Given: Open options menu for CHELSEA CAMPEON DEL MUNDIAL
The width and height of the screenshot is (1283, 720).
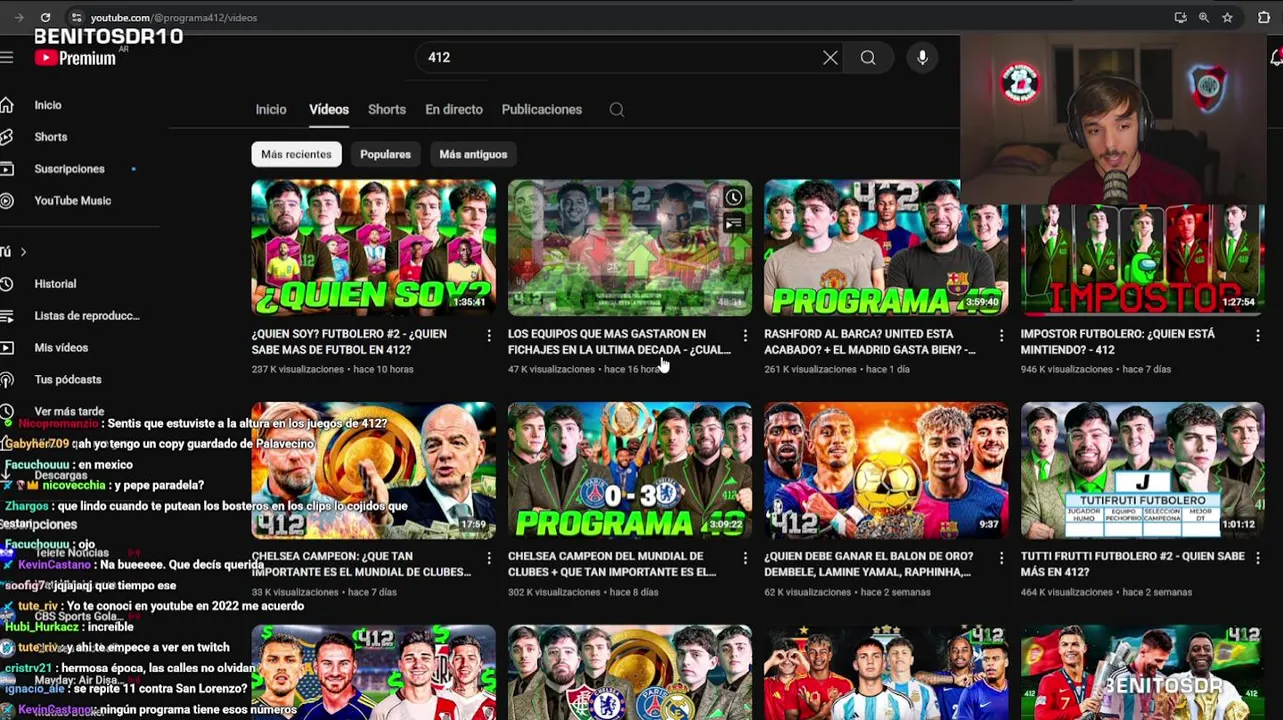Looking at the screenshot, I should pos(745,557).
